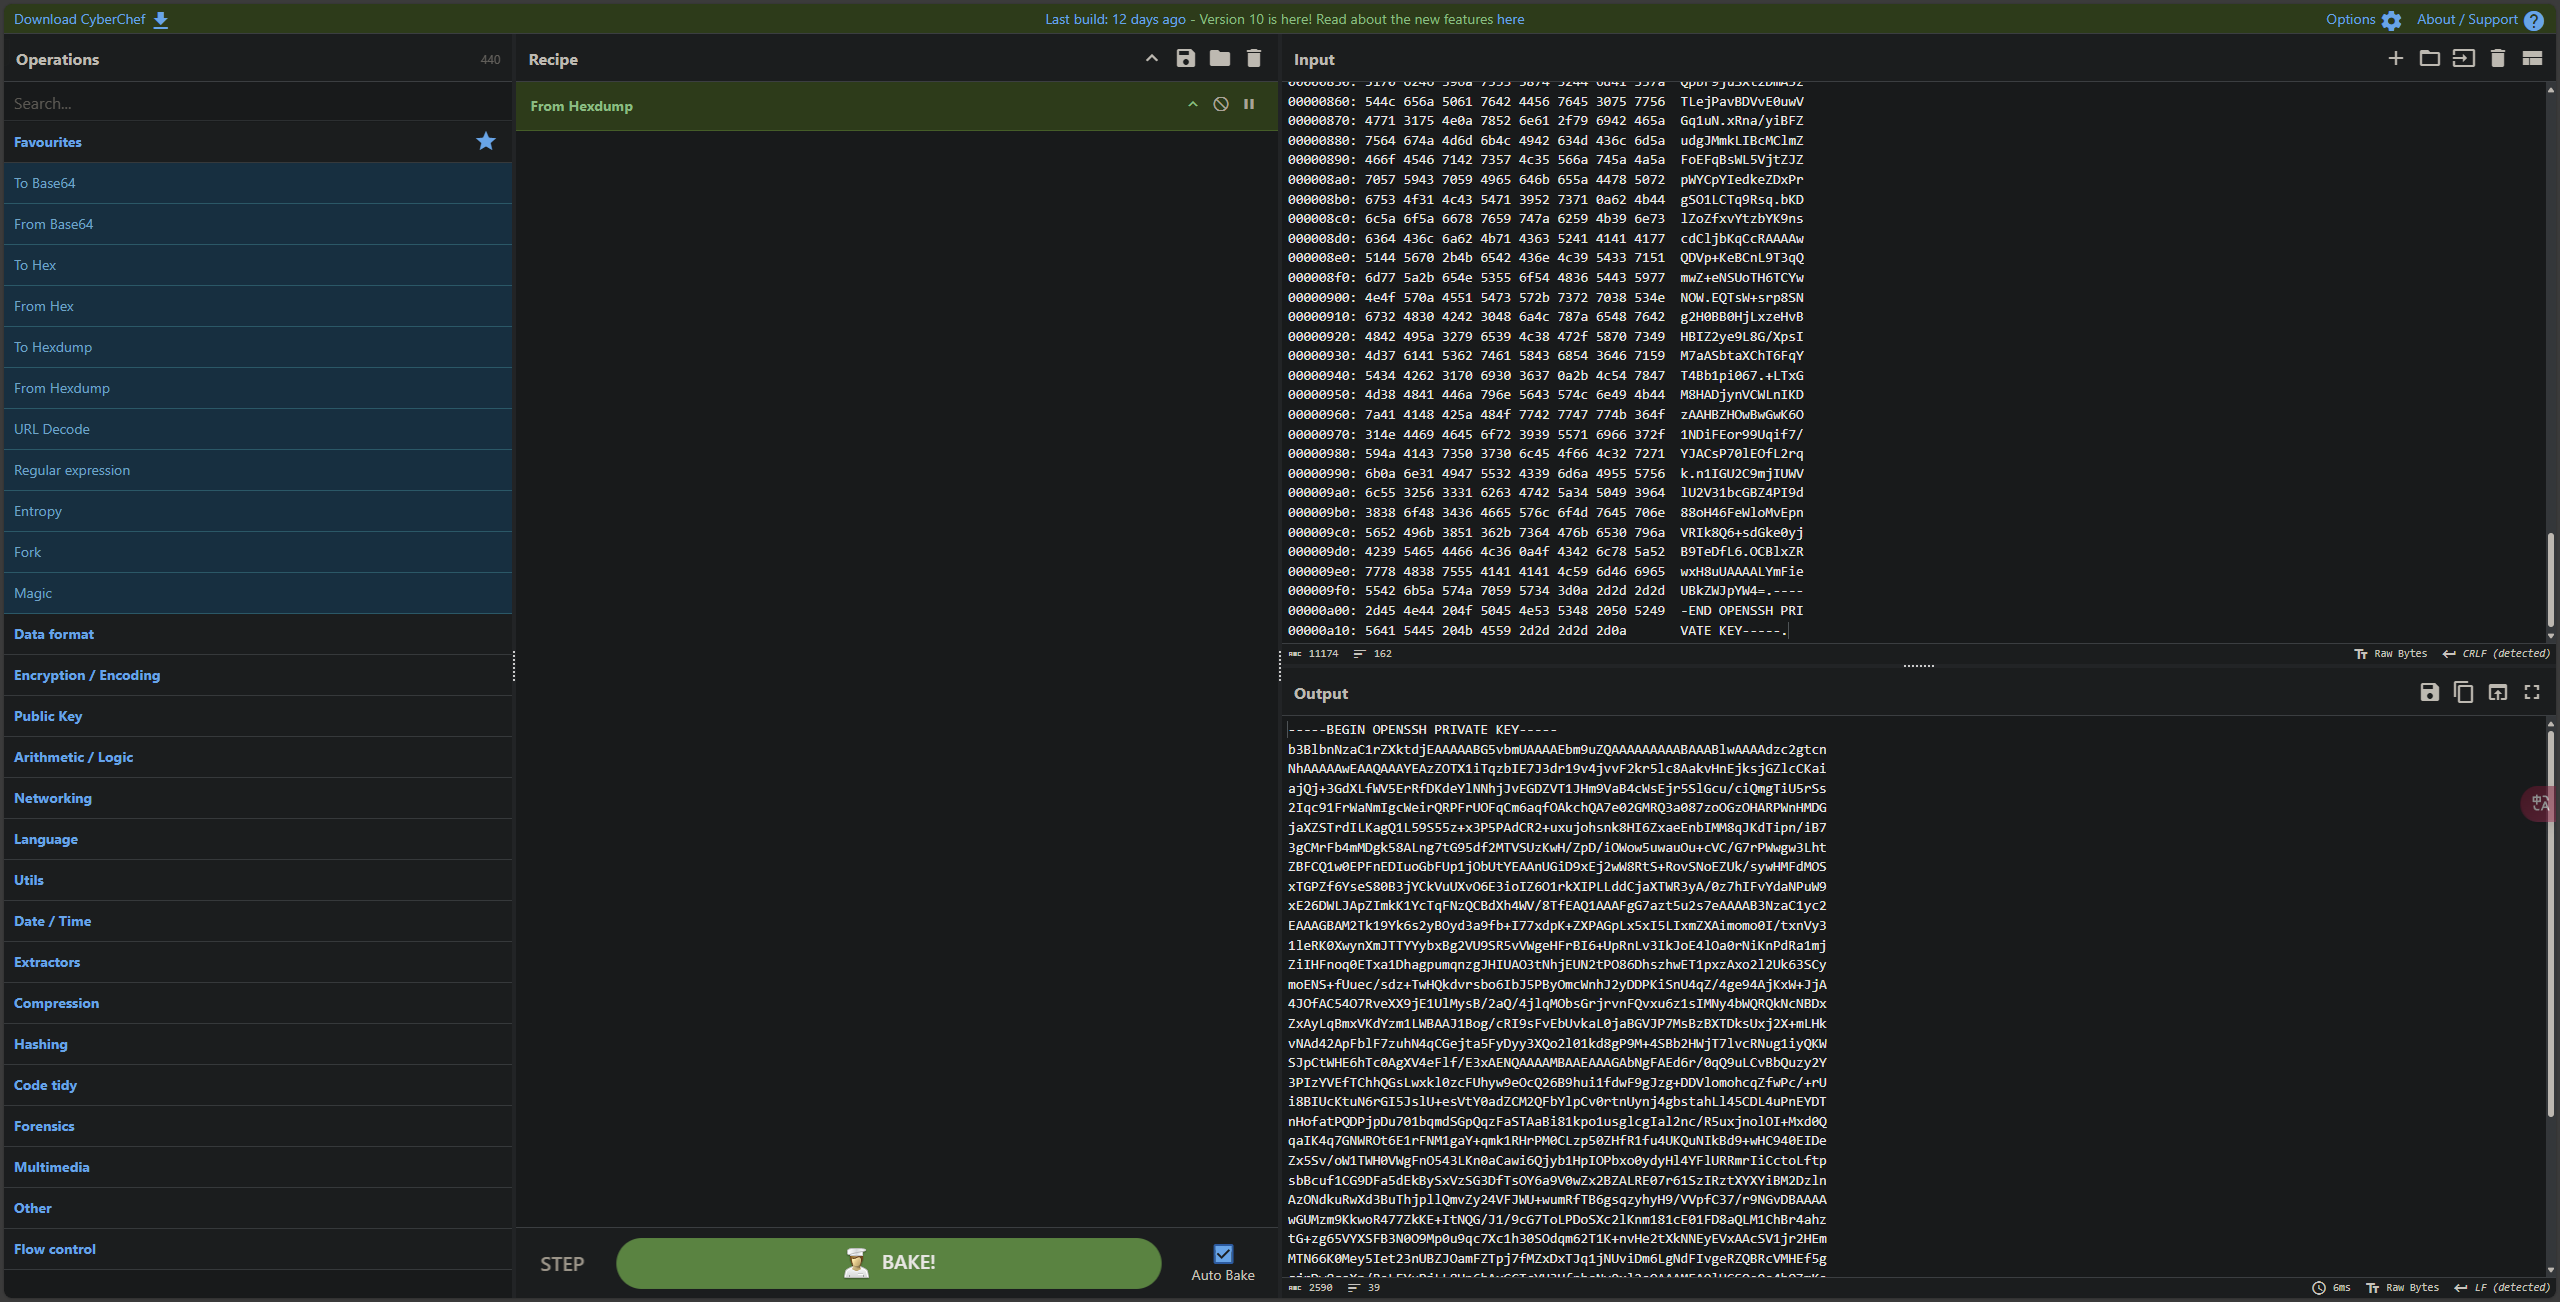The image size is (2560, 1302).
Task: Clear the recipe with the trash icon
Action: click(x=1253, y=59)
